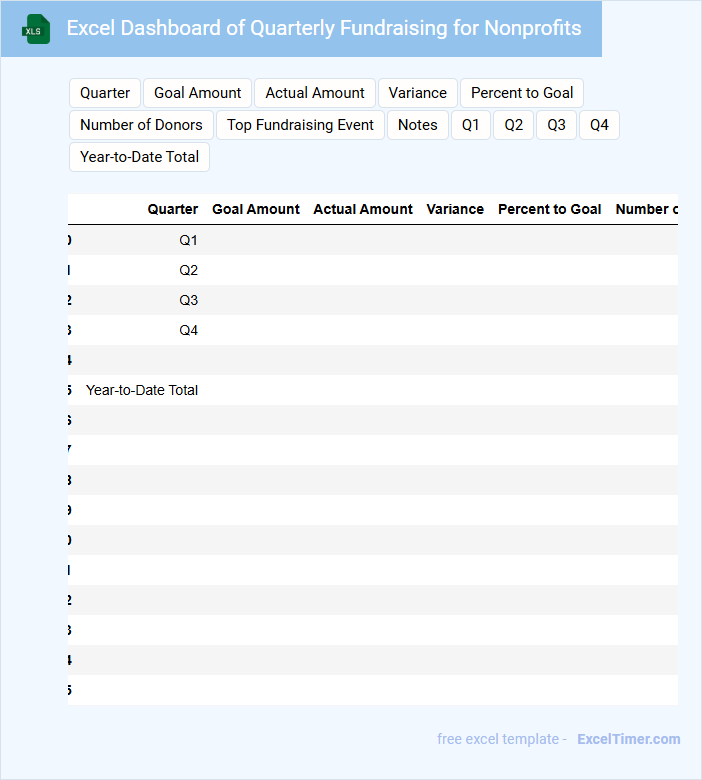Select the Percent to Goal column header
Image resolution: width=702 pixels, height=780 pixels.
click(550, 209)
